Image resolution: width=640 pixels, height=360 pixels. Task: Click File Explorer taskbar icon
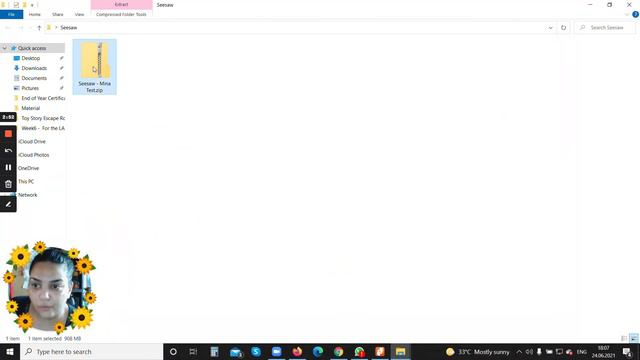(x=400, y=351)
